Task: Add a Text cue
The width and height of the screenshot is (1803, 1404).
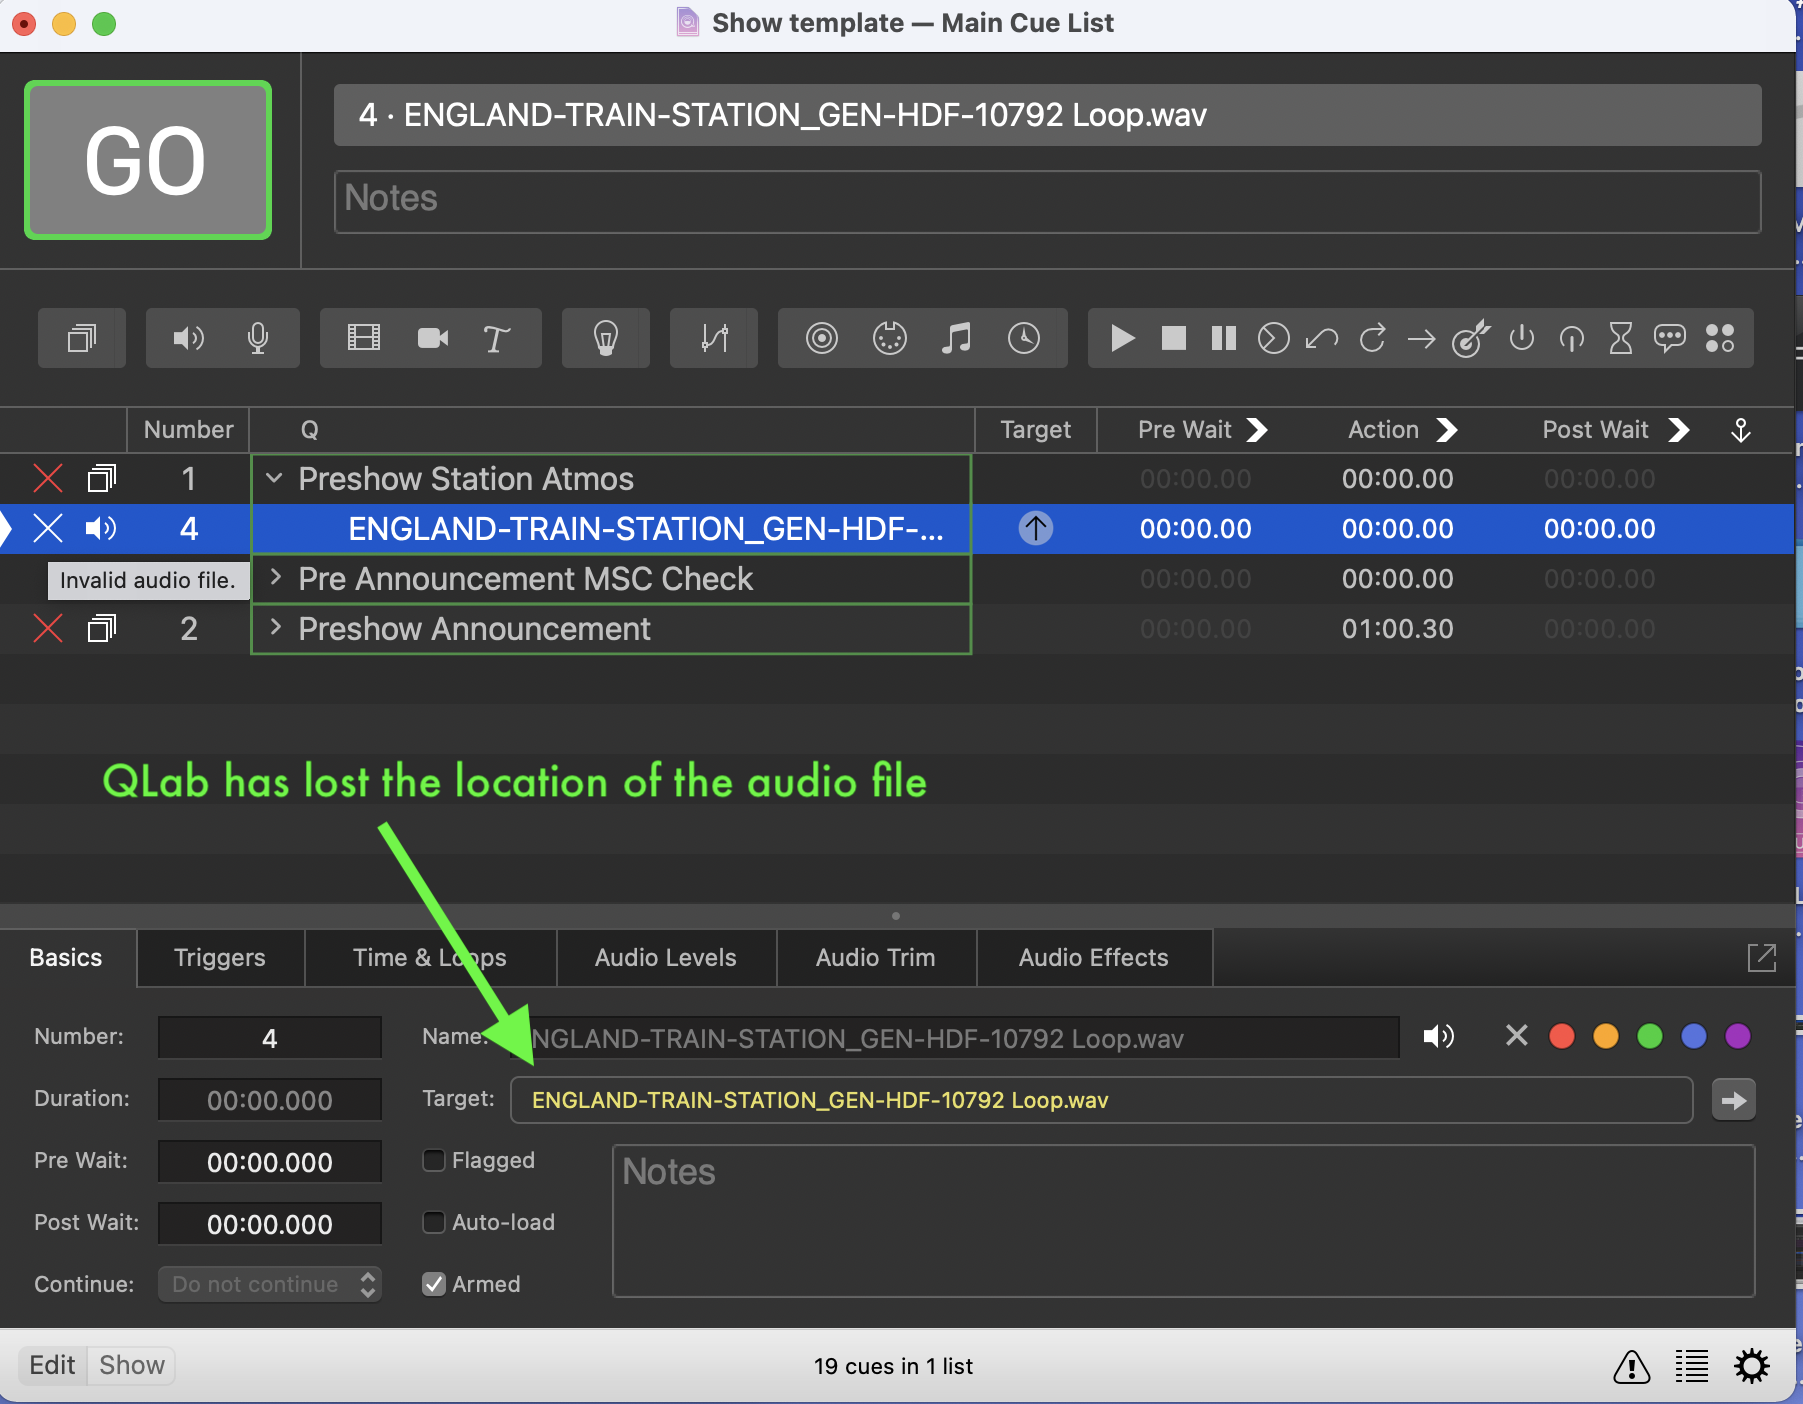Action: coord(496,338)
